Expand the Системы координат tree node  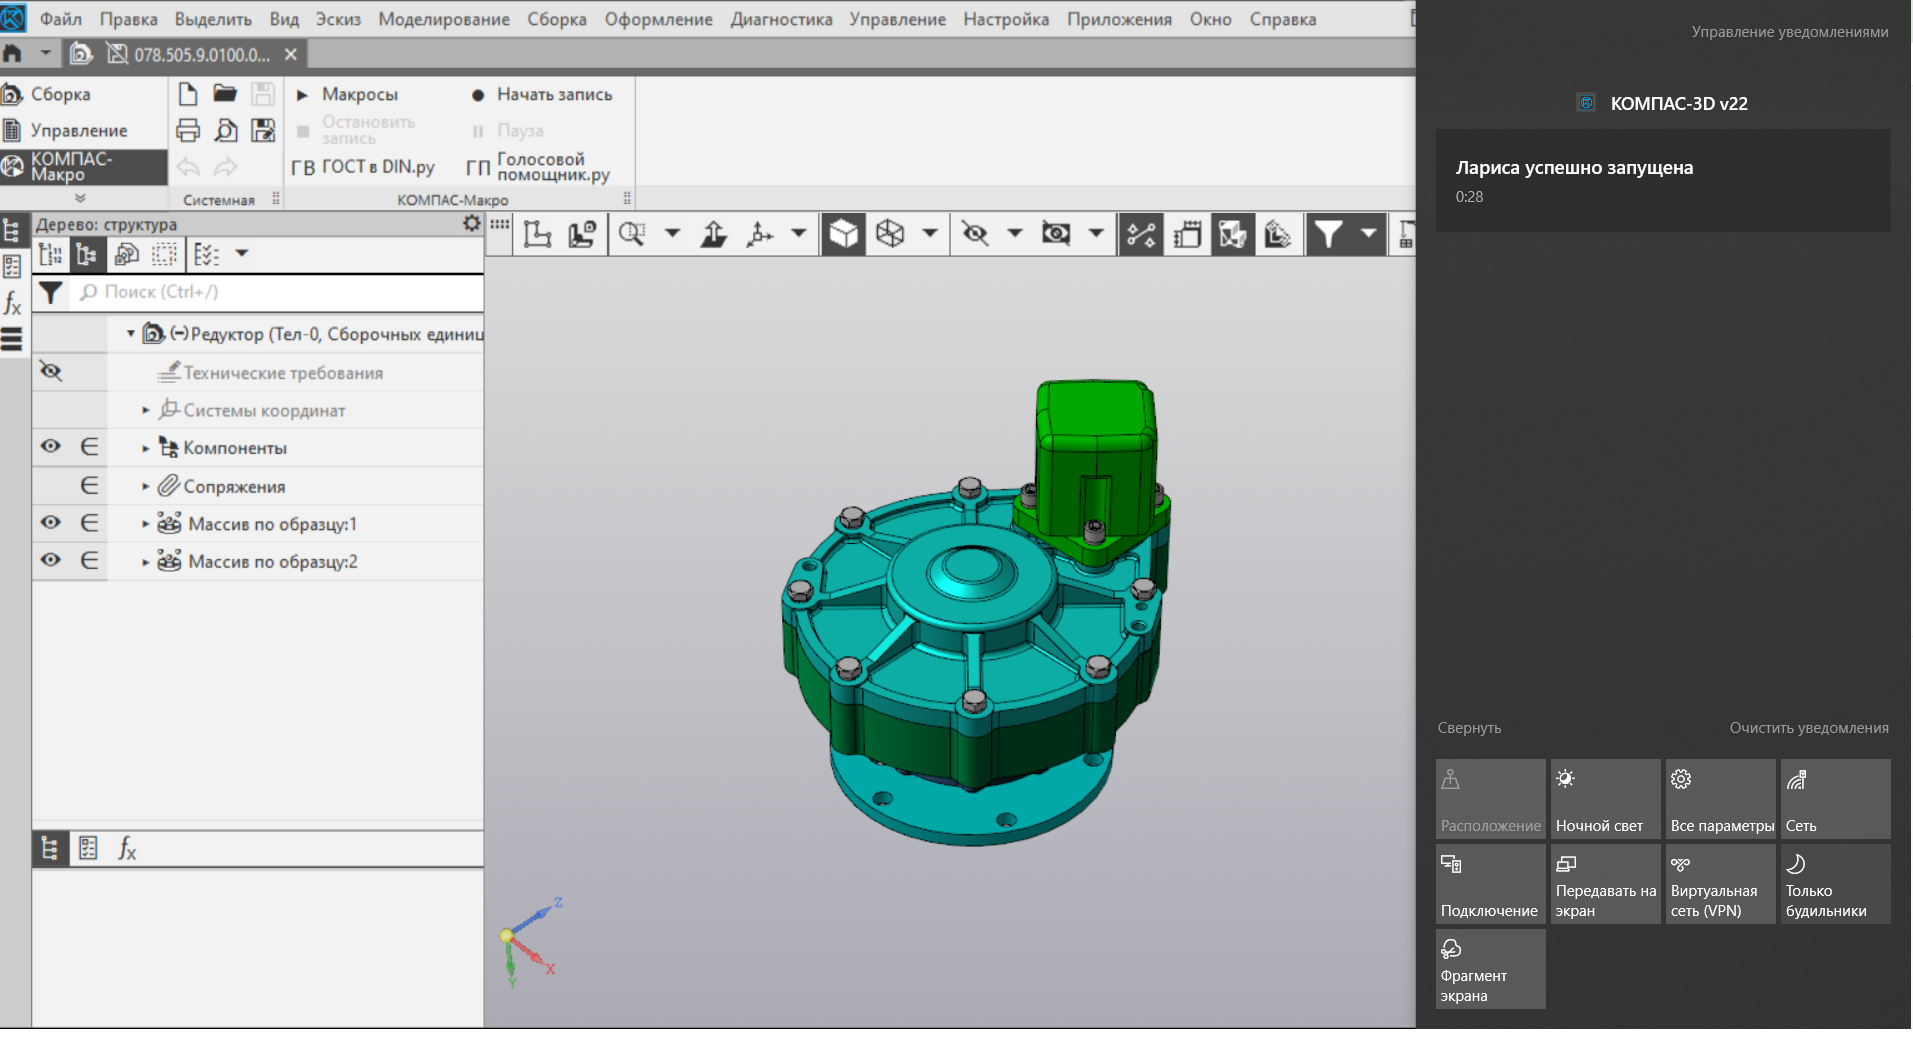click(146, 411)
